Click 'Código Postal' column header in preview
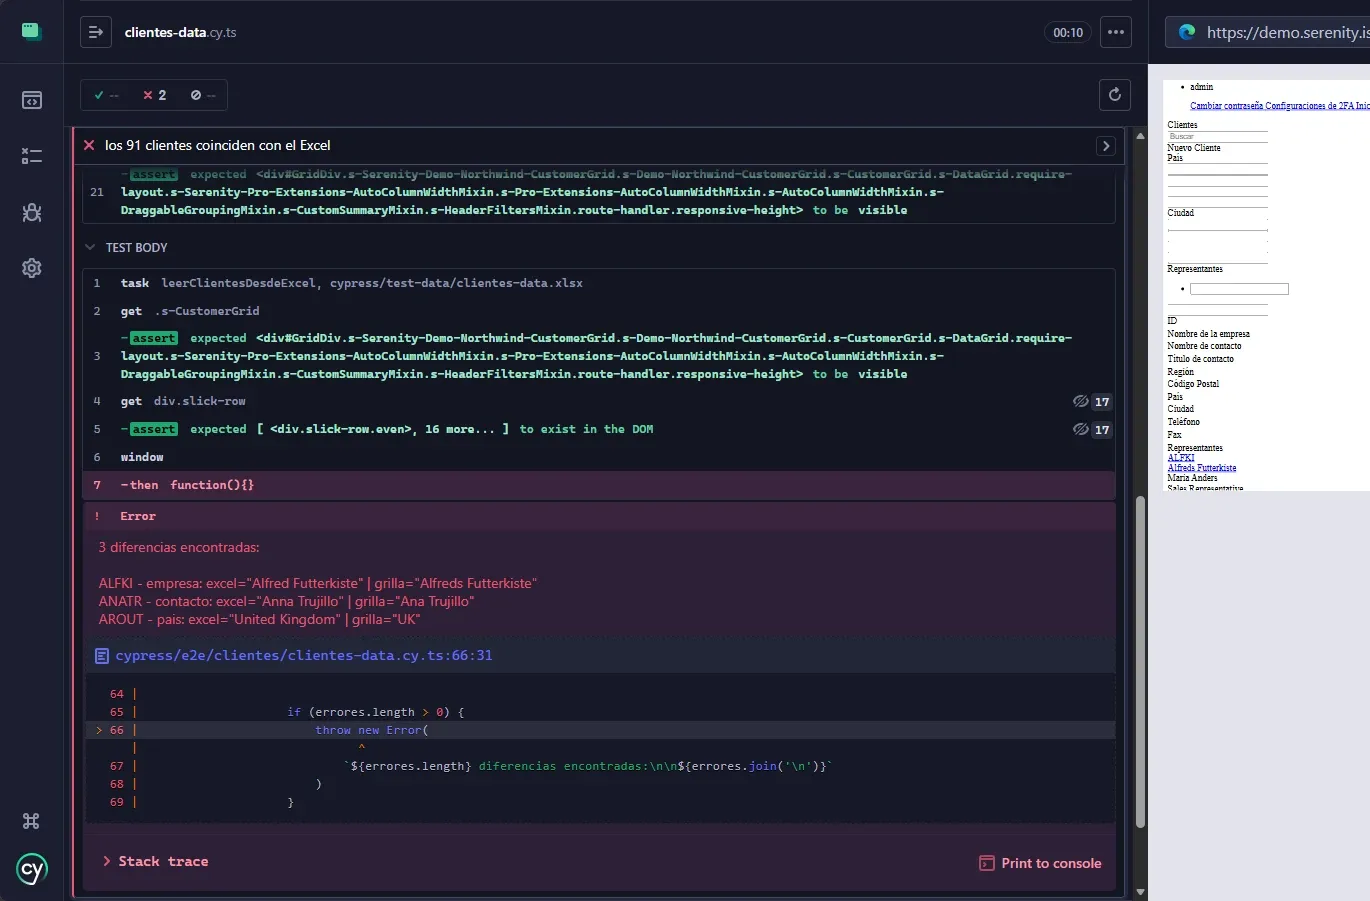Viewport: 1370px width, 901px height. pyautogui.click(x=1193, y=384)
